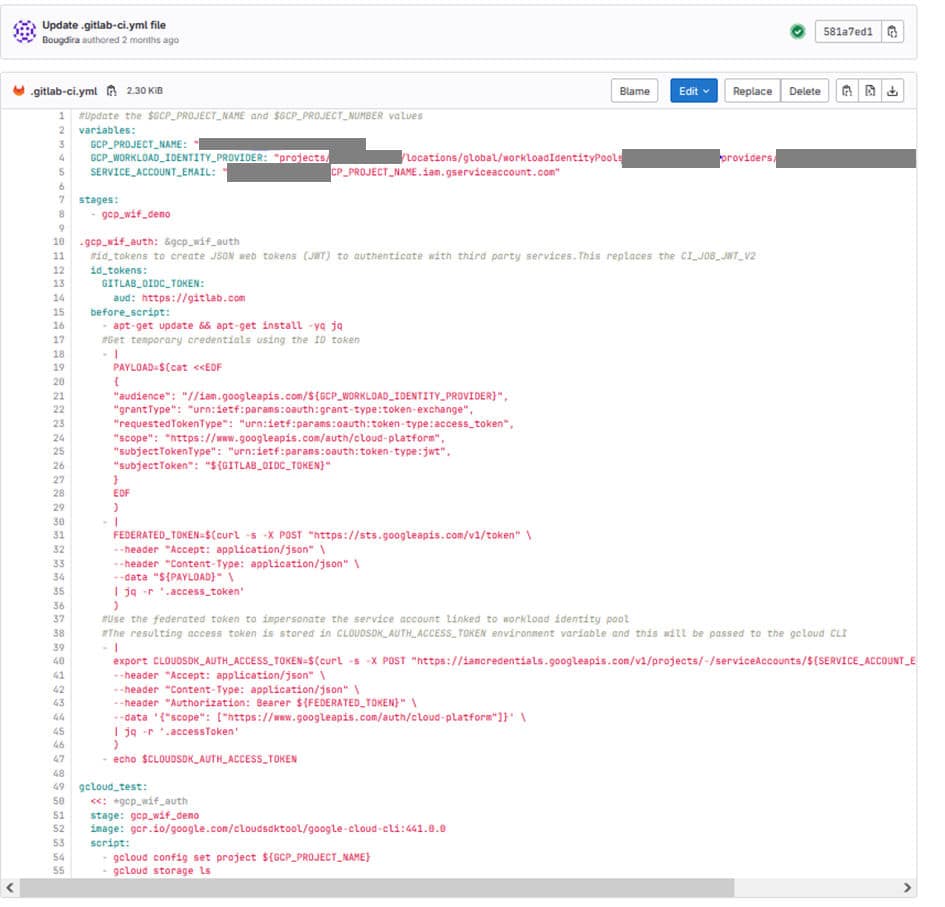Delete the .gitlab-ci.yml file
This screenshot has height=907, width=945.
tap(805, 90)
